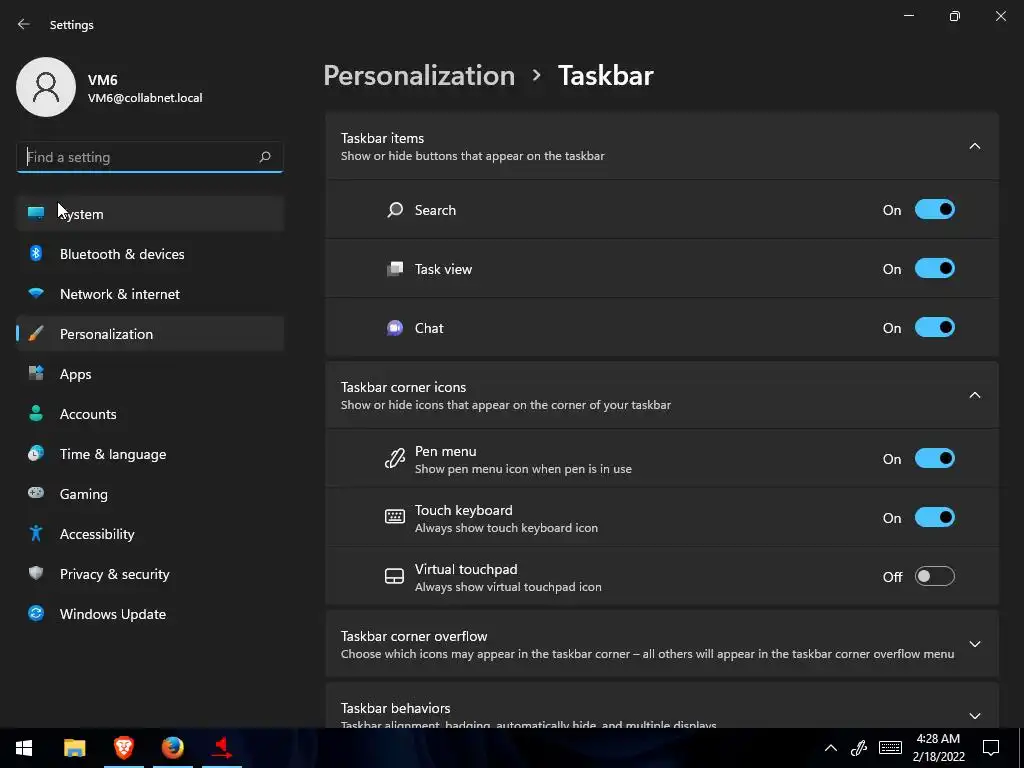This screenshot has height=768, width=1024.
Task: Select System in the sidebar
Action: coord(150,214)
